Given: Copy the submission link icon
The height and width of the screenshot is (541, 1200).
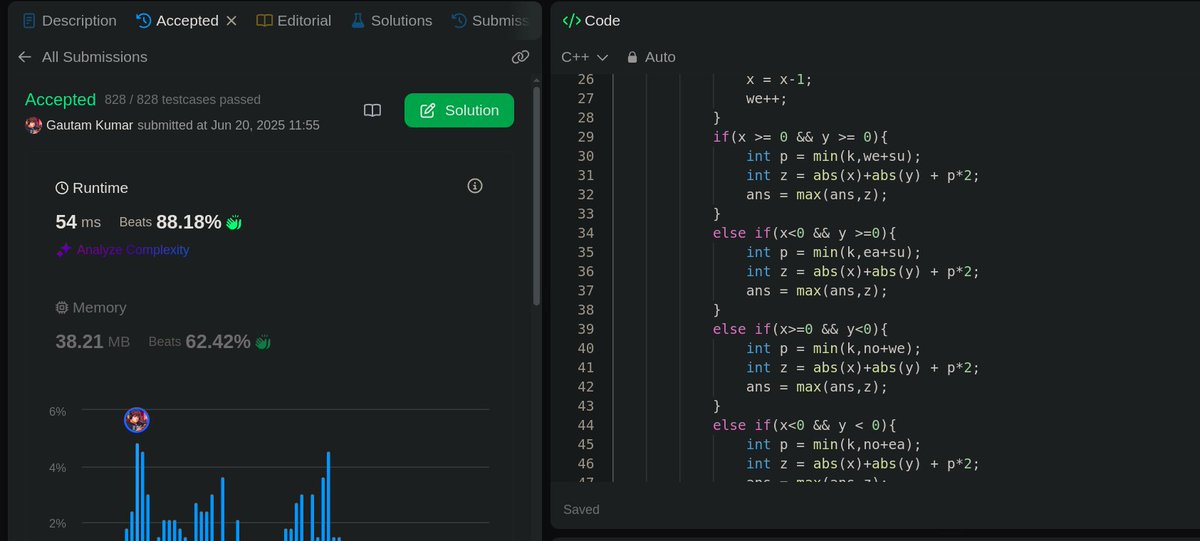Looking at the screenshot, I should click(520, 57).
